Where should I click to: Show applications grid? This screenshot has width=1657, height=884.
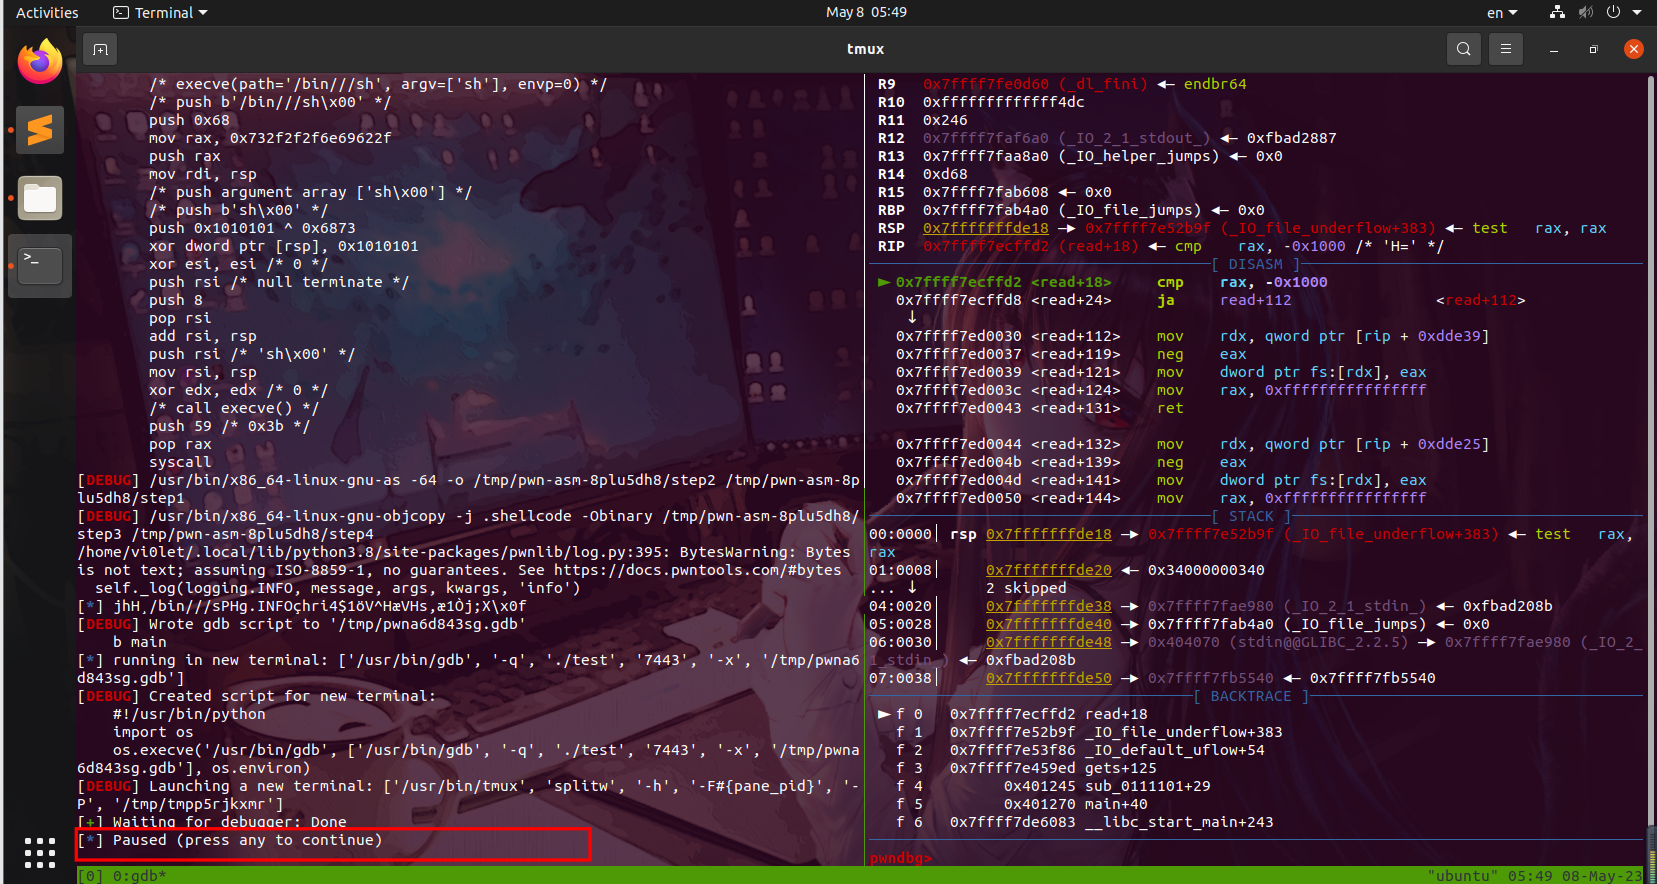[x=40, y=853]
